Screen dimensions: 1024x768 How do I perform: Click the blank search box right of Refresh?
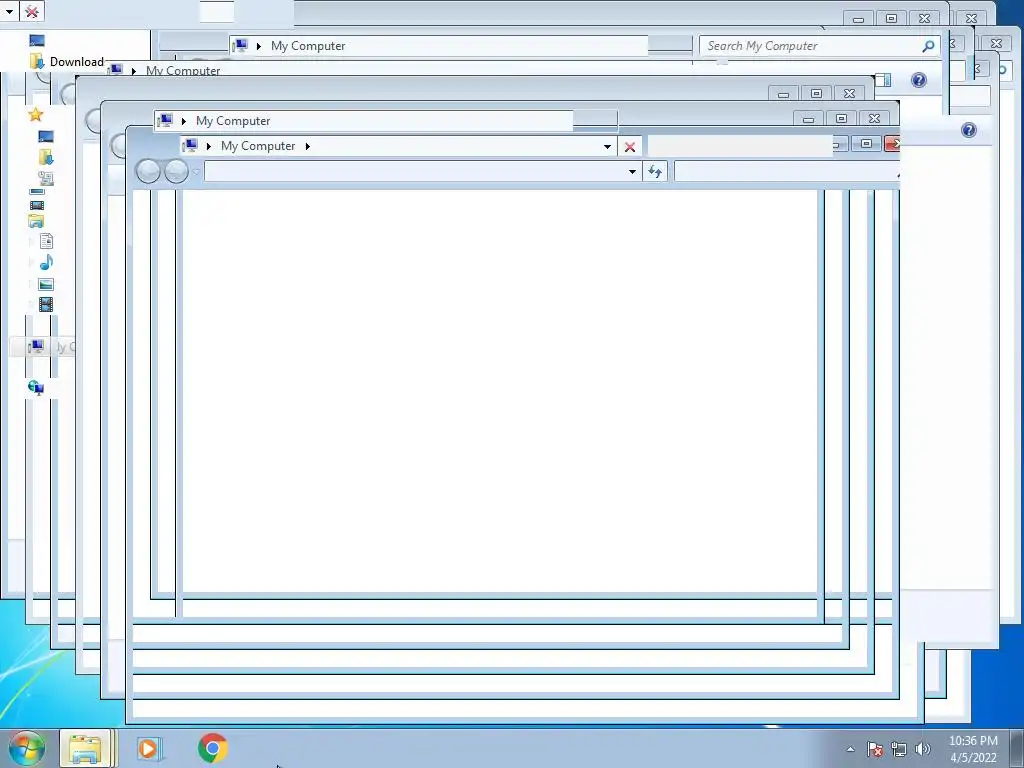pos(786,172)
